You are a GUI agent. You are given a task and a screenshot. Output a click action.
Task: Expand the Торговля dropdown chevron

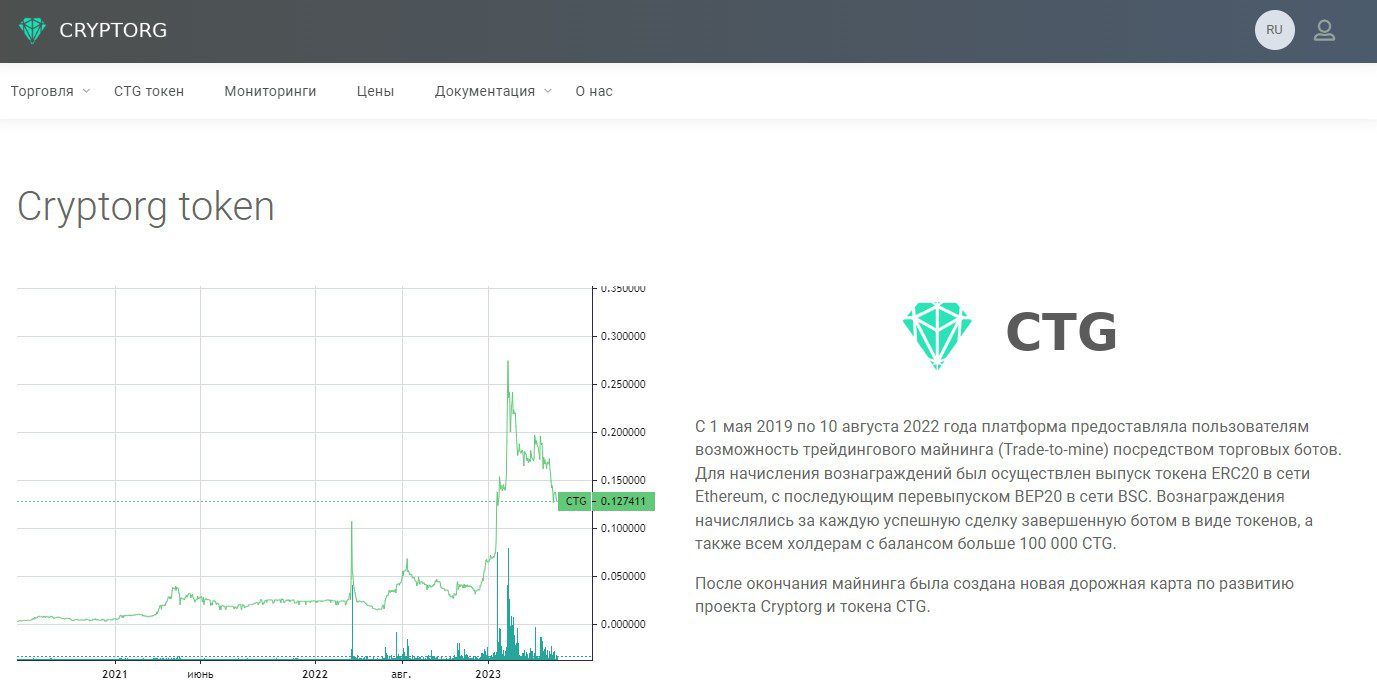(x=86, y=91)
